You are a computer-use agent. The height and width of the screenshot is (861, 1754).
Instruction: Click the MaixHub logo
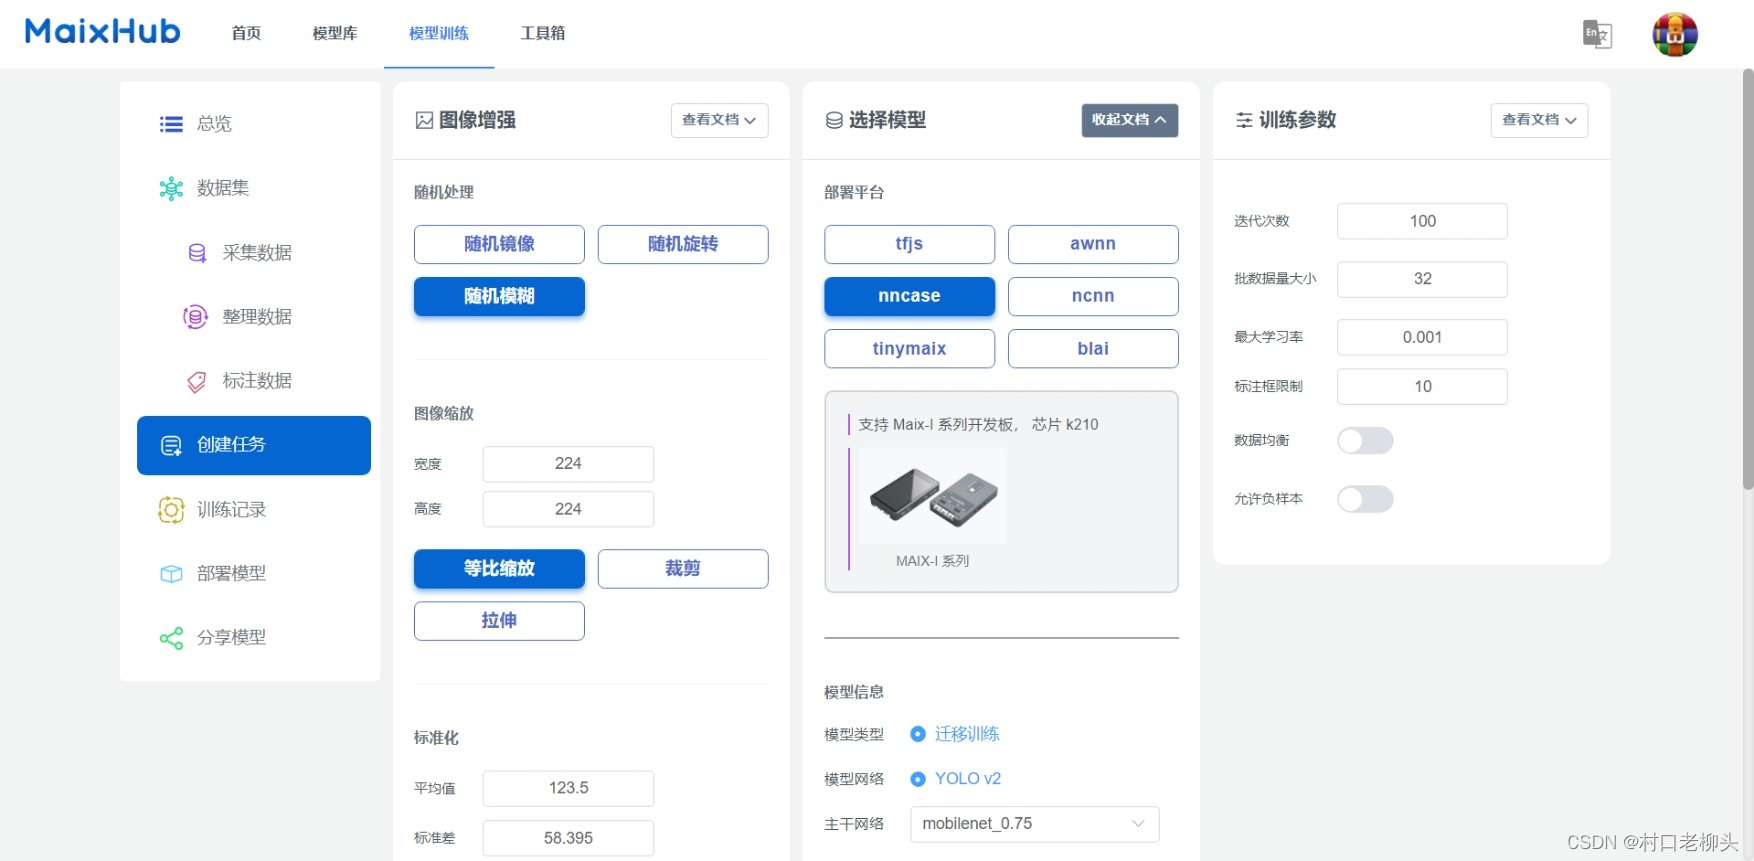coord(102,32)
